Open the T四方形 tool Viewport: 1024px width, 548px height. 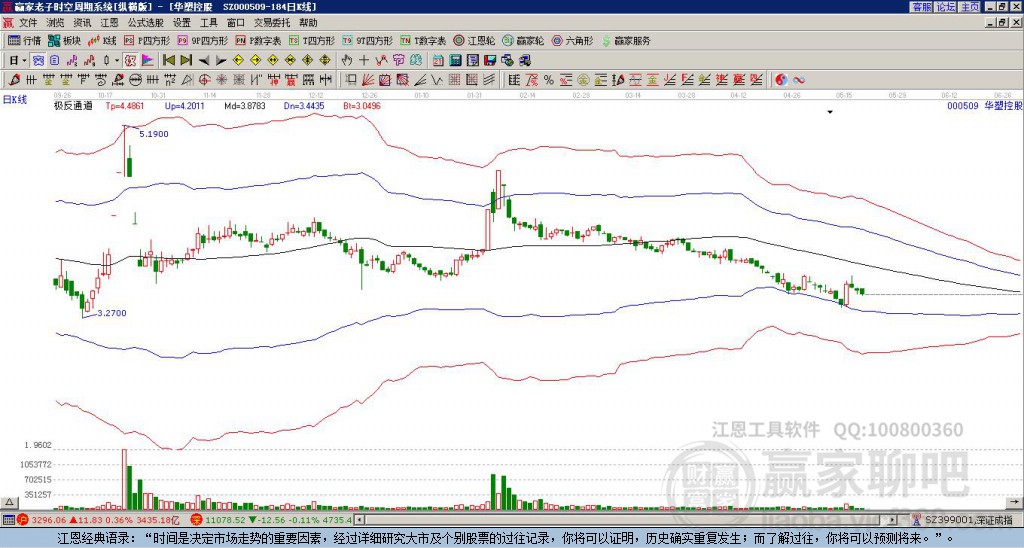pyautogui.click(x=312, y=40)
